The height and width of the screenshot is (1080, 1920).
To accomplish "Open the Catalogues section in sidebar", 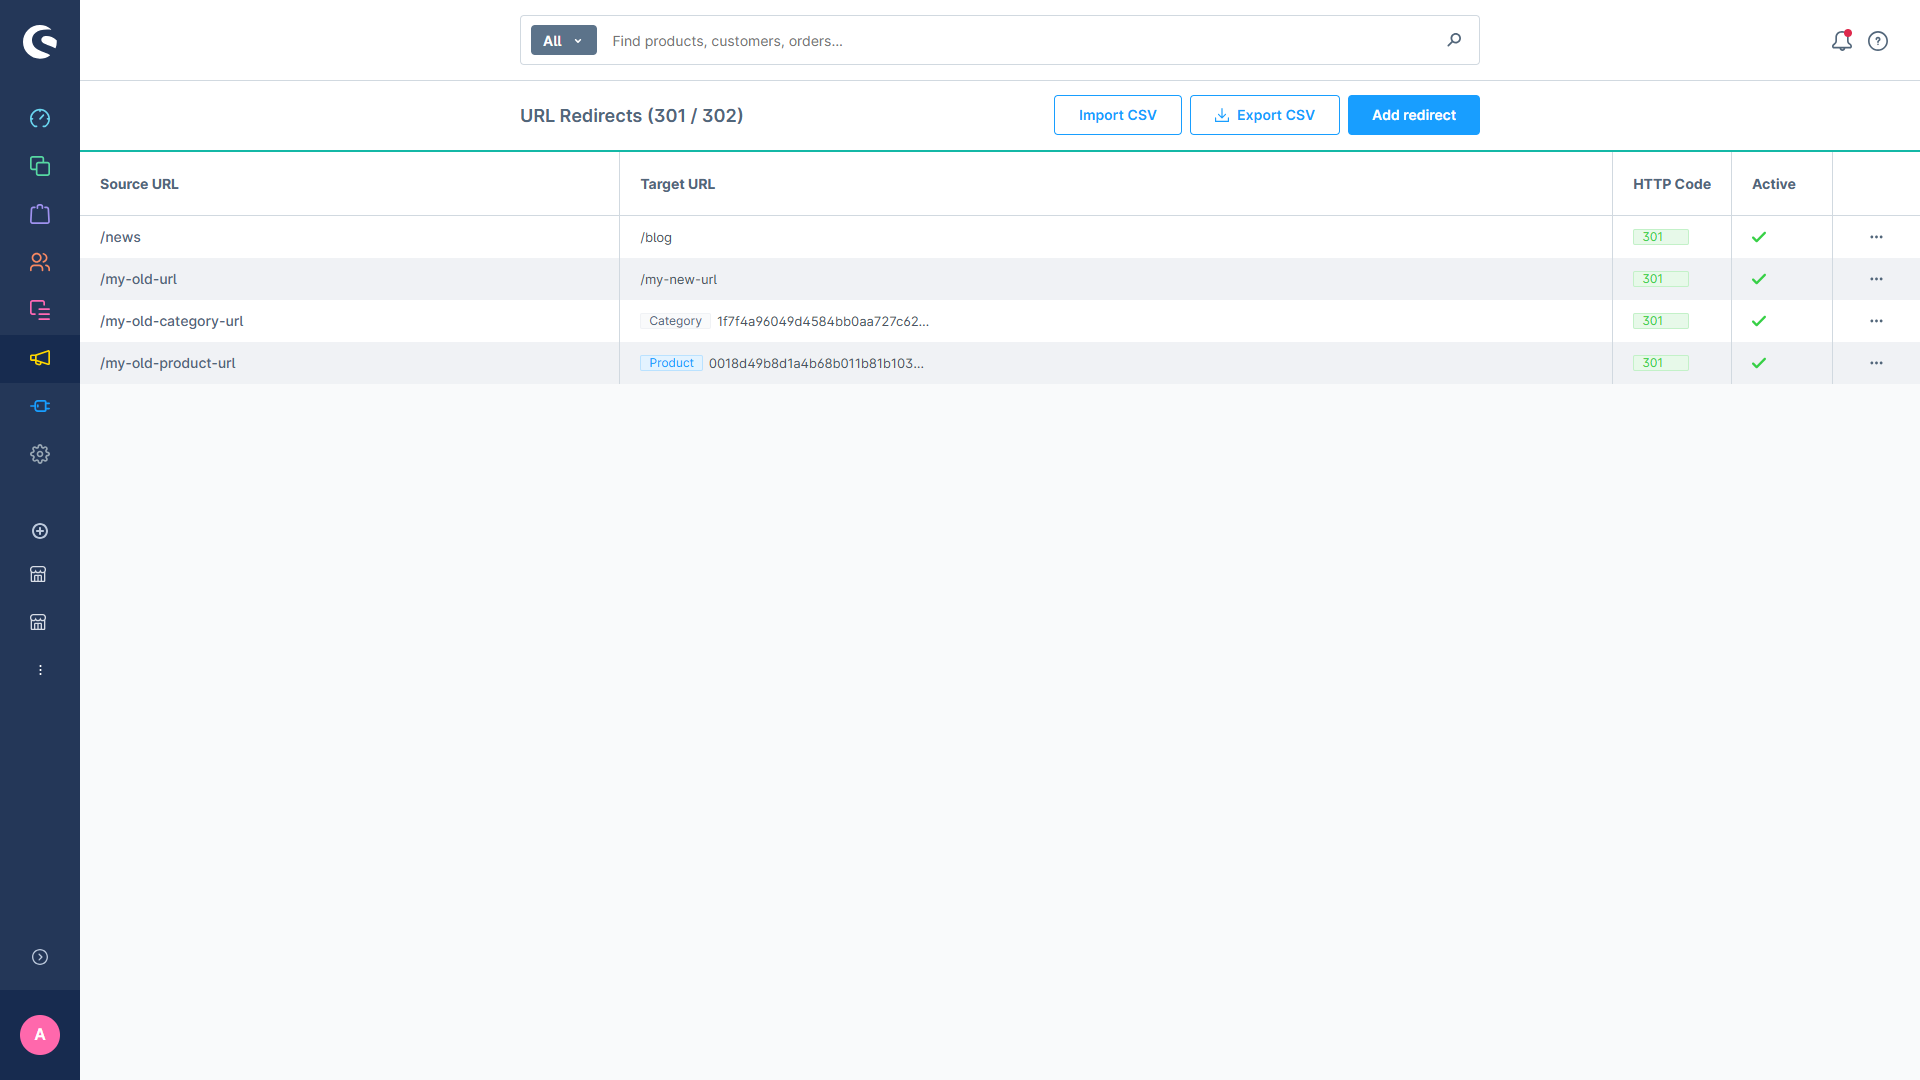I will [40, 166].
